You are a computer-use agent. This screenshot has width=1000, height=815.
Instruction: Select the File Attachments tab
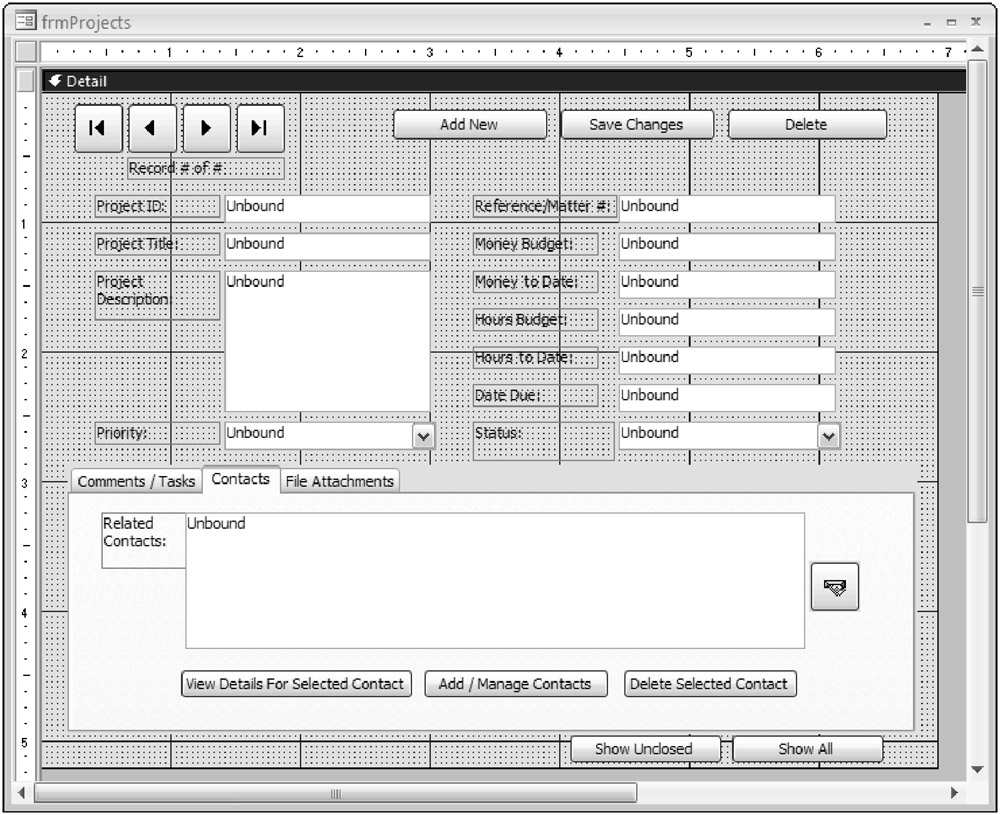[339, 481]
